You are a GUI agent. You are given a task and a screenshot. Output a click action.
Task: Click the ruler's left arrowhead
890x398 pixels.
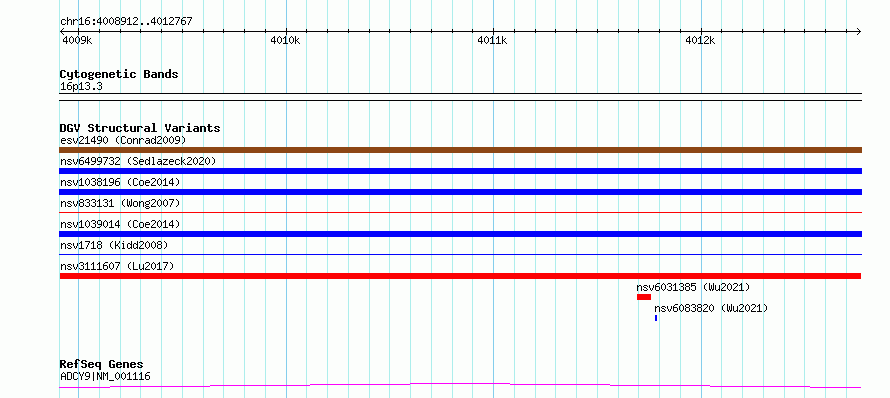click(x=62, y=31)
